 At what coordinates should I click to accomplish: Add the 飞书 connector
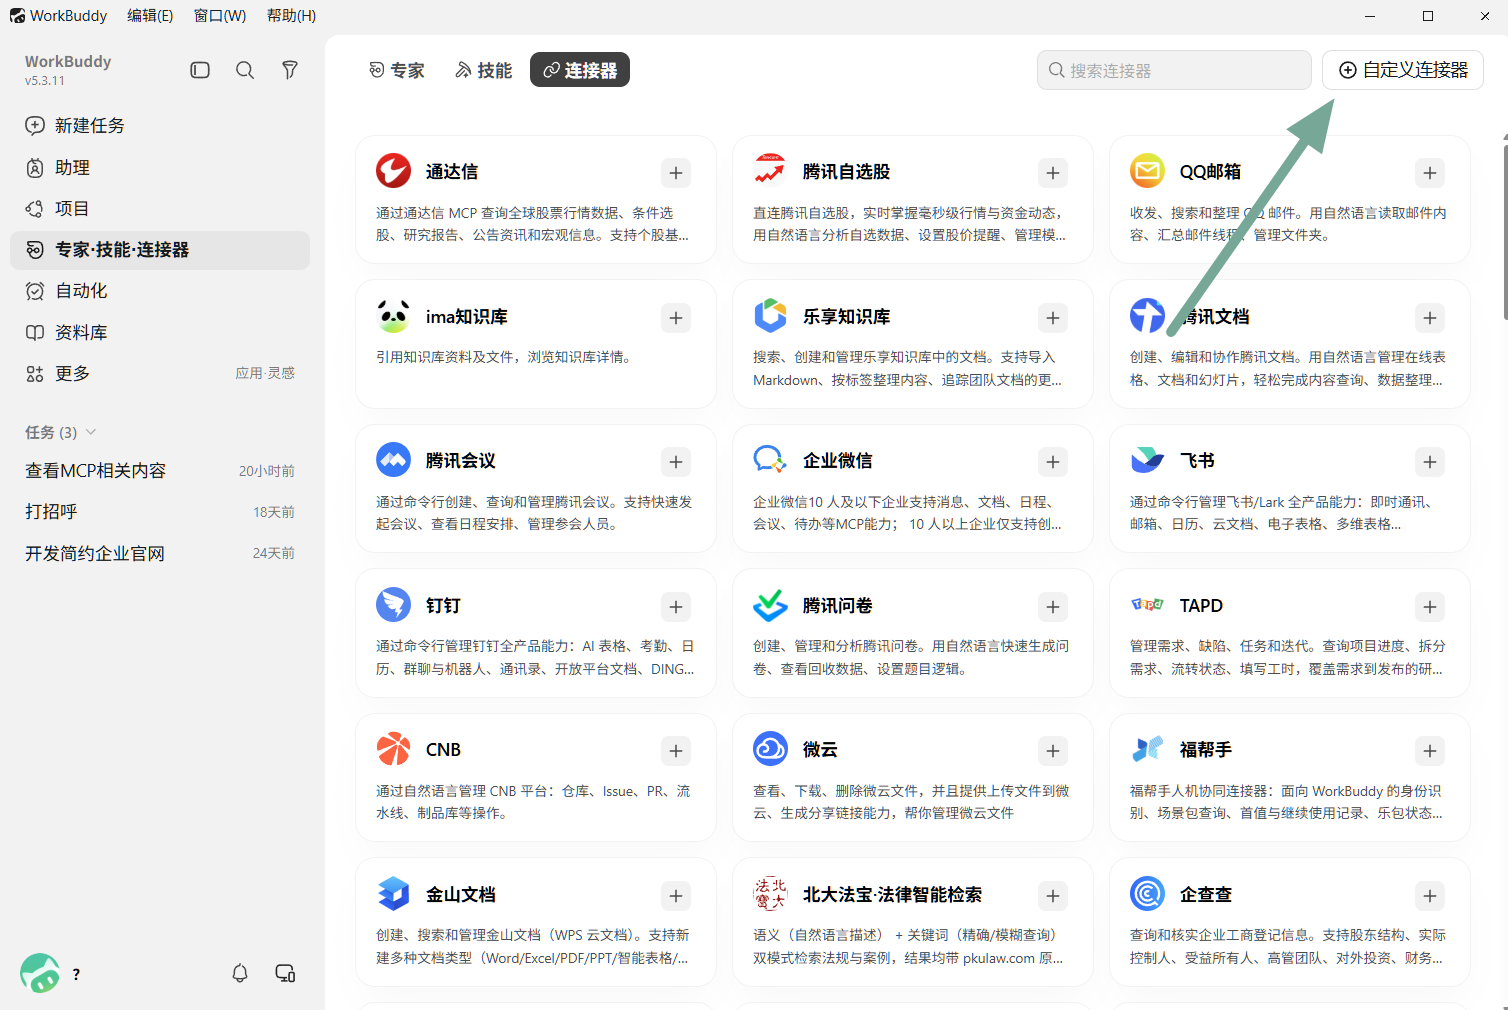[x=1430, y=462]
